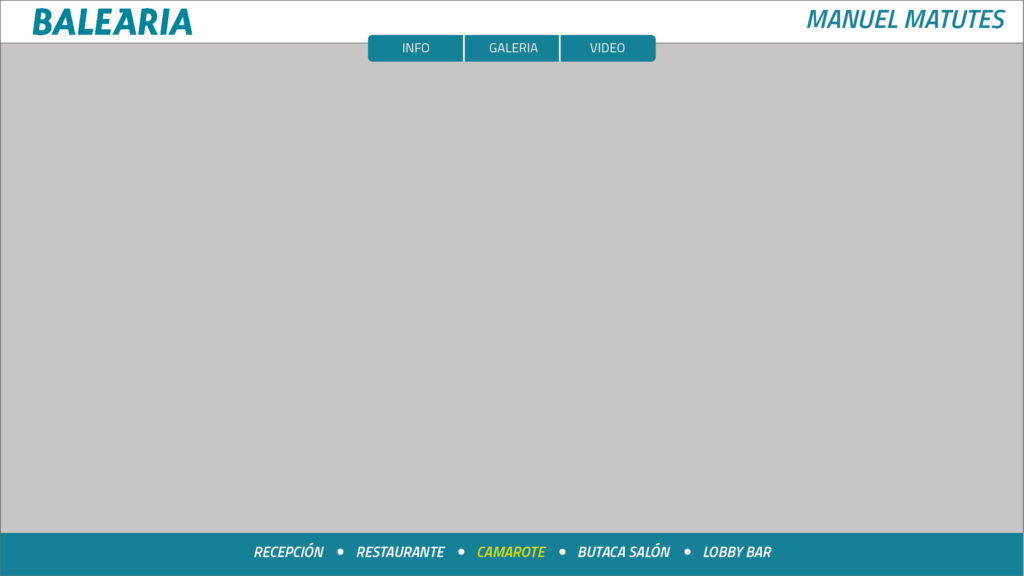Select the VIDEO tab
This screenshot has height=576, width=1024.
pyautogui.click(x=607, y=48)
